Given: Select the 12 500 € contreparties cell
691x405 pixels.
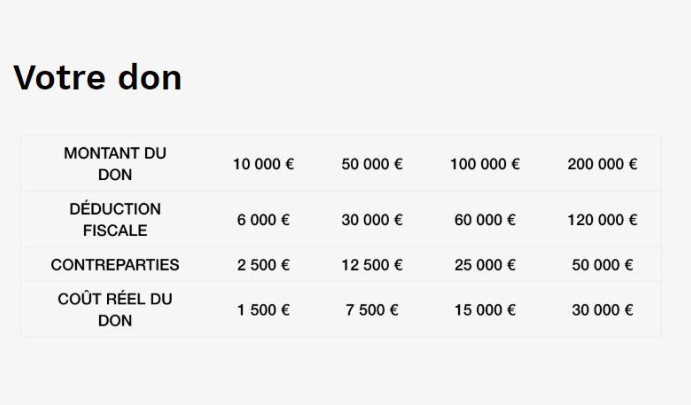Looking at the screenshot, I should 372,265.
